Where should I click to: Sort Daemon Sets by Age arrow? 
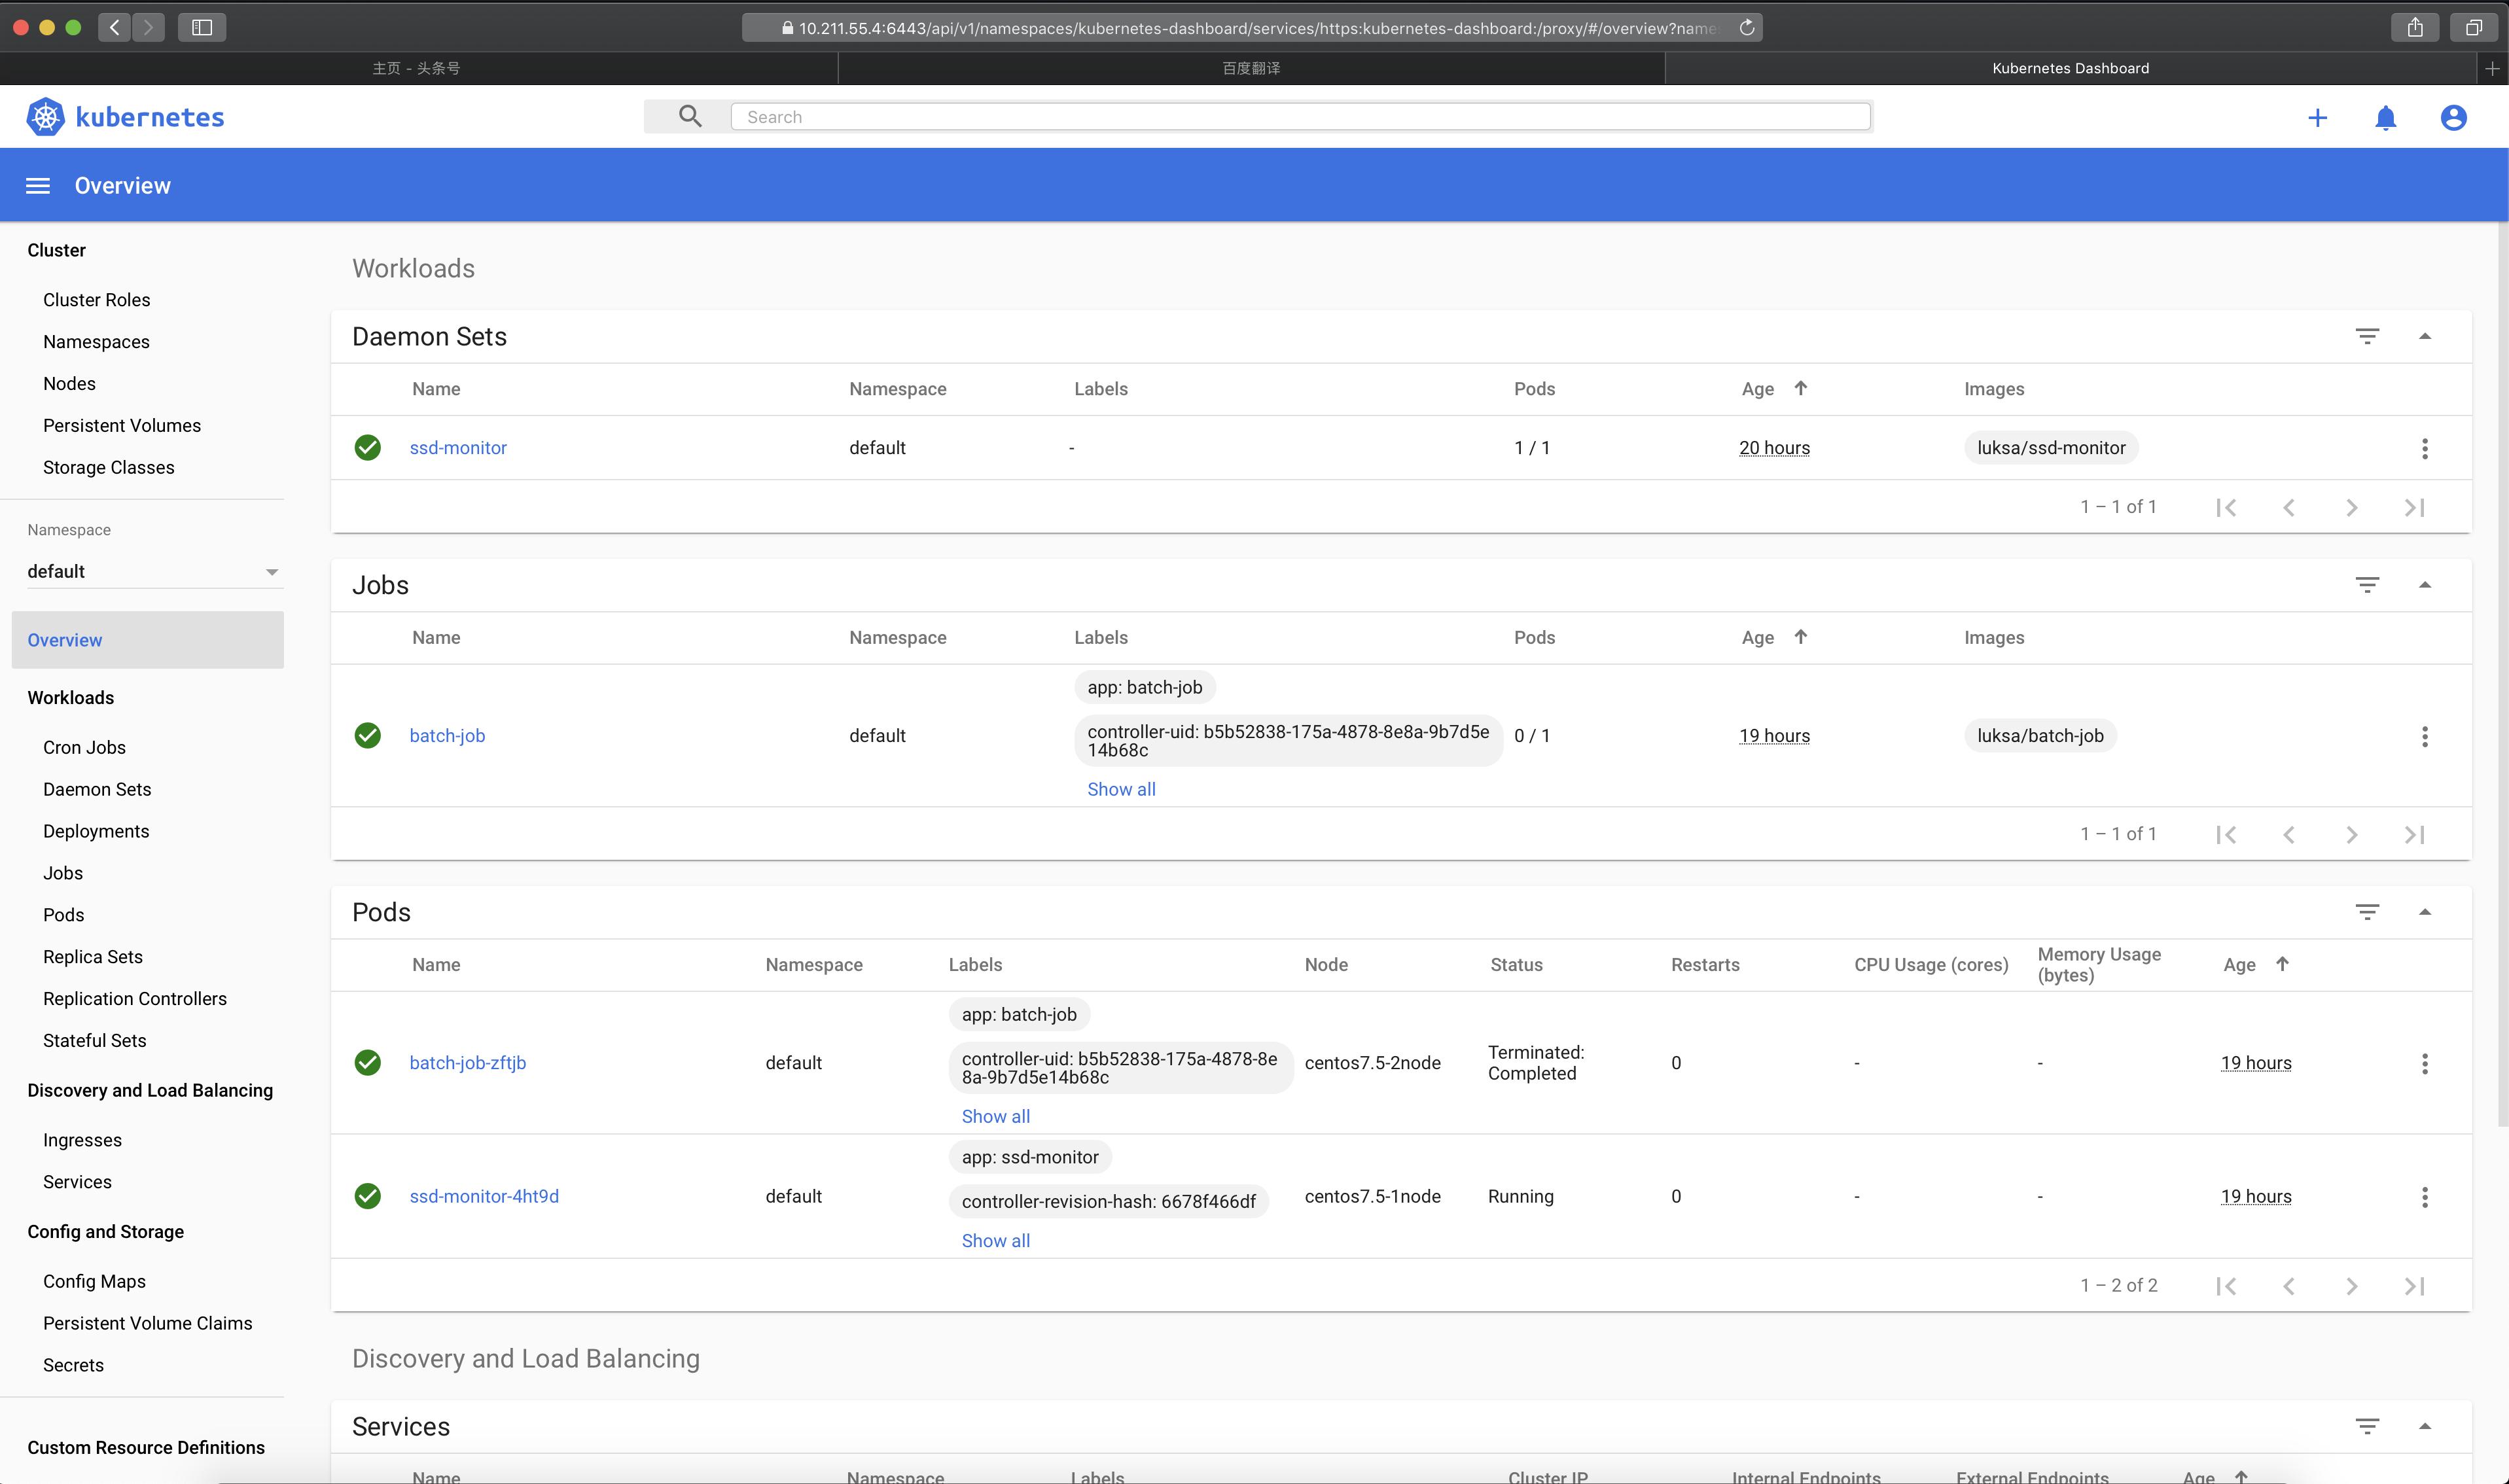coord(1800,388)
